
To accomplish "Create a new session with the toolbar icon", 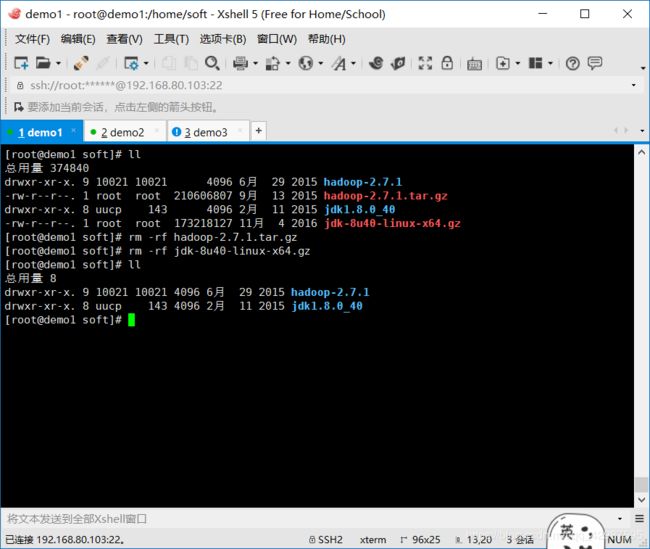I will (21, 63).
